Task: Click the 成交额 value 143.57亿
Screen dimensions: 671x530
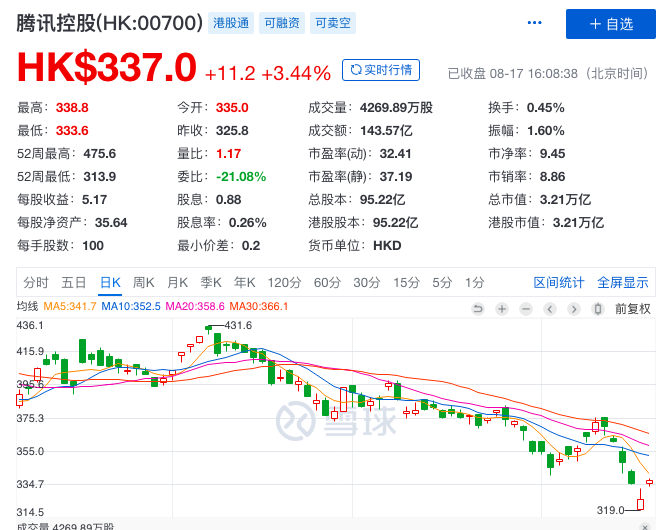Action: (x=386, y=130)
